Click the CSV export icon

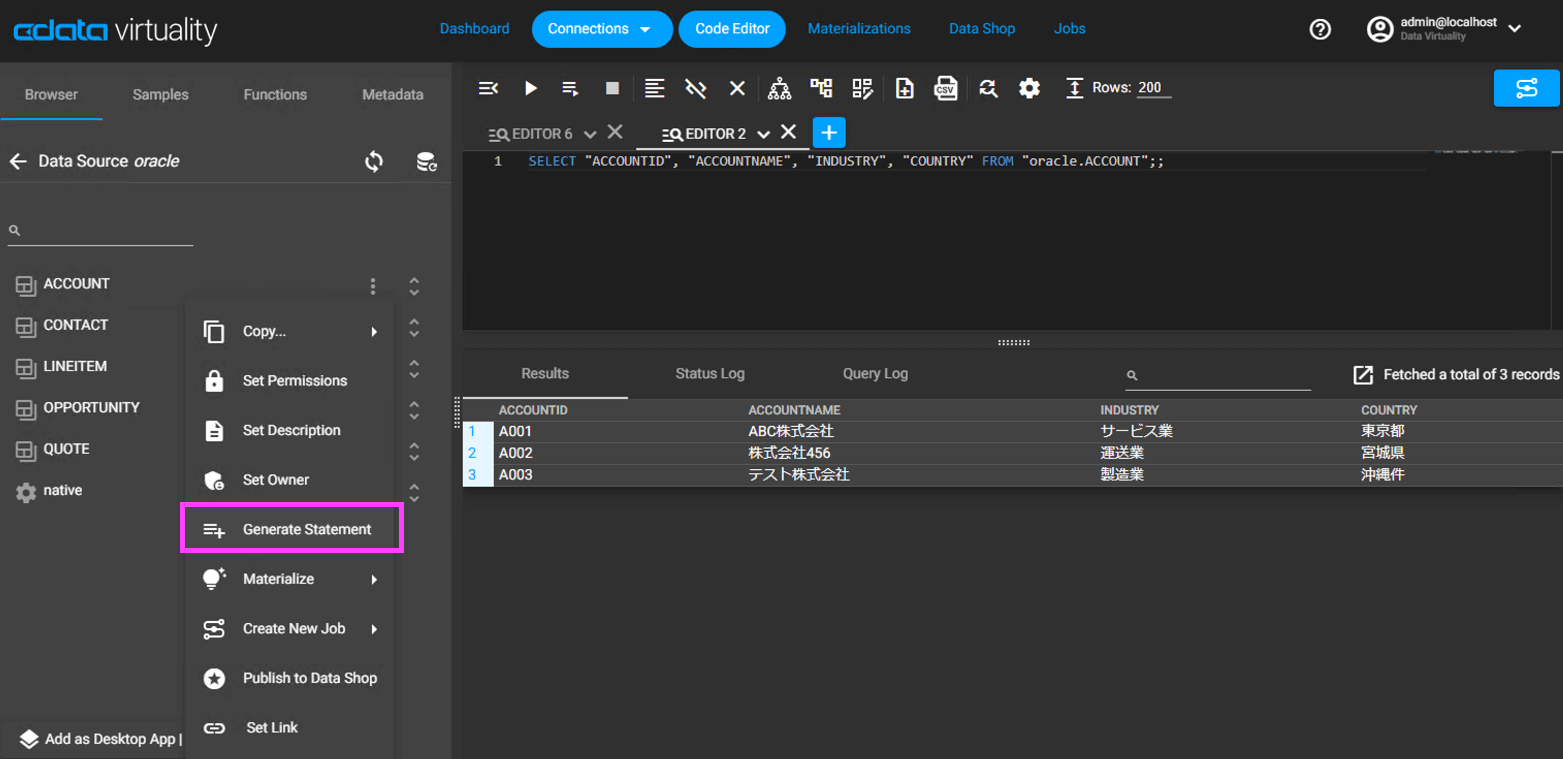point(945,89)
